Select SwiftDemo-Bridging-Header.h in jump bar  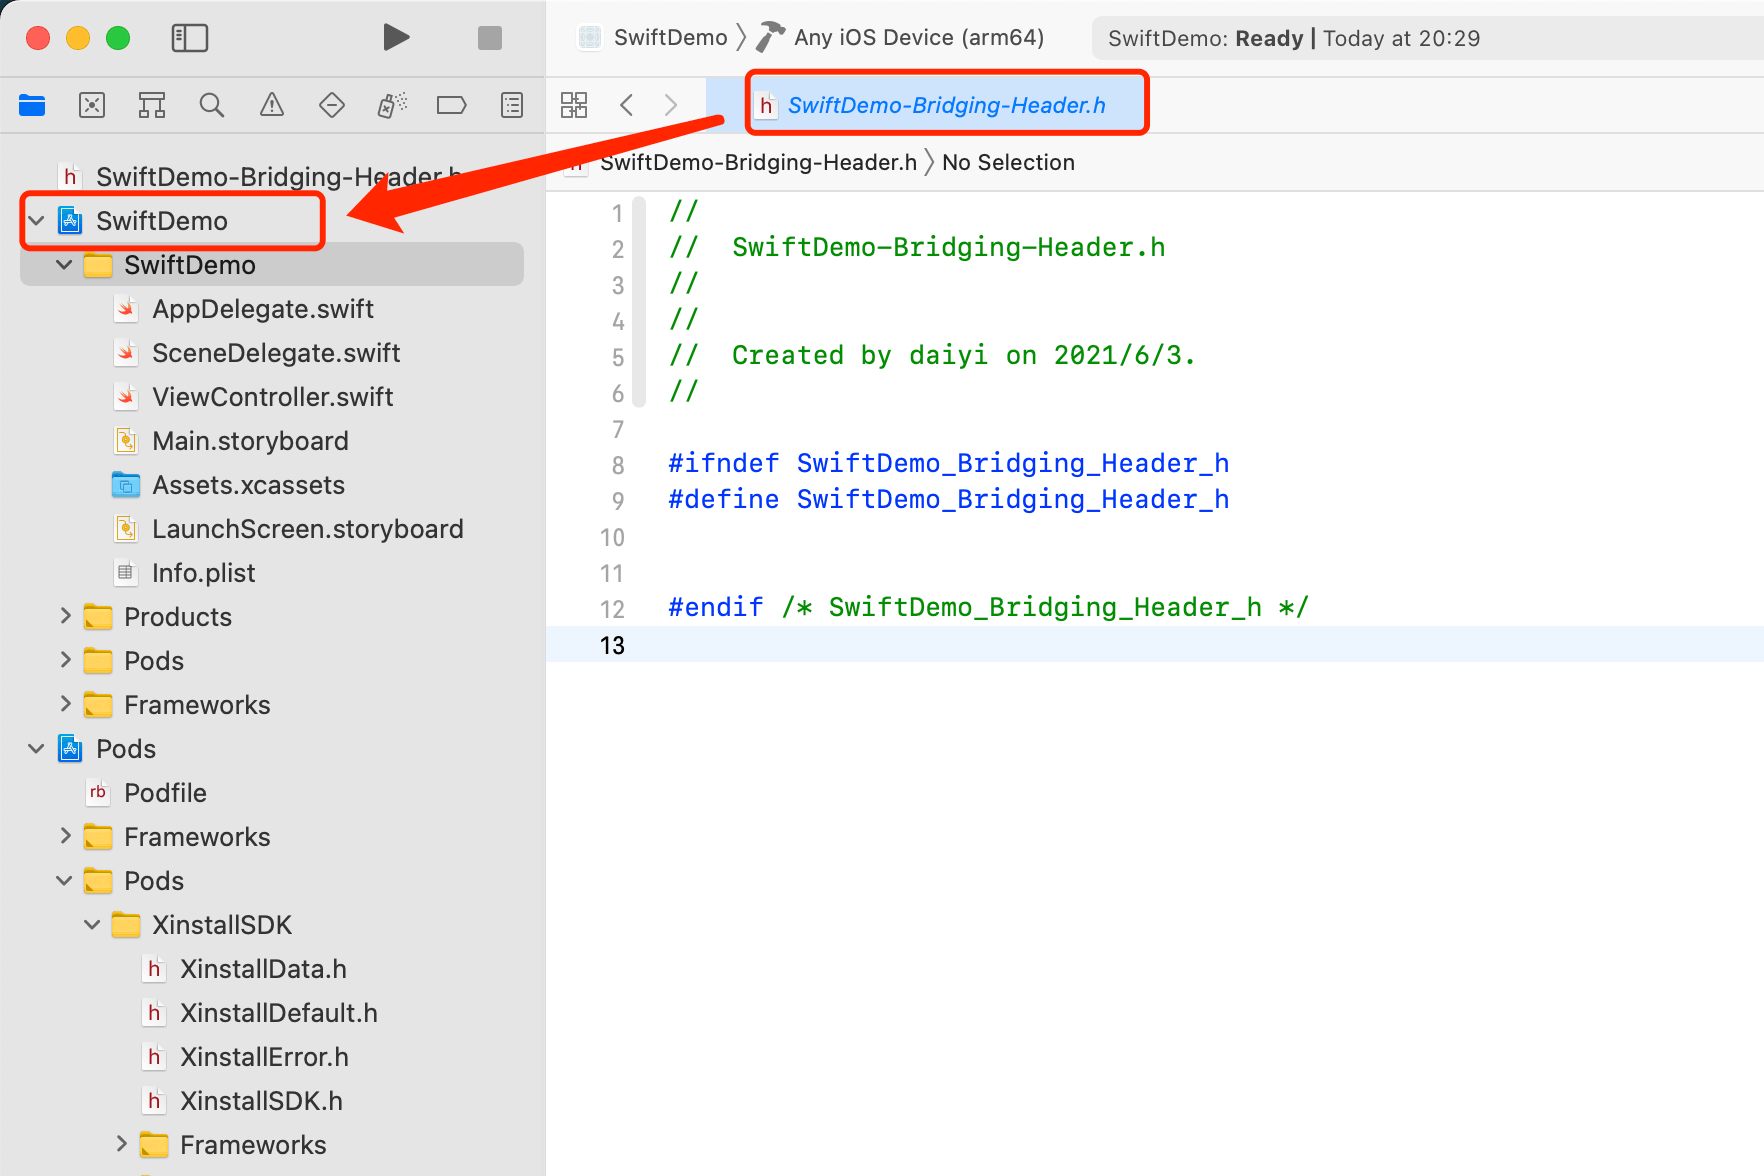click(758, 162)
